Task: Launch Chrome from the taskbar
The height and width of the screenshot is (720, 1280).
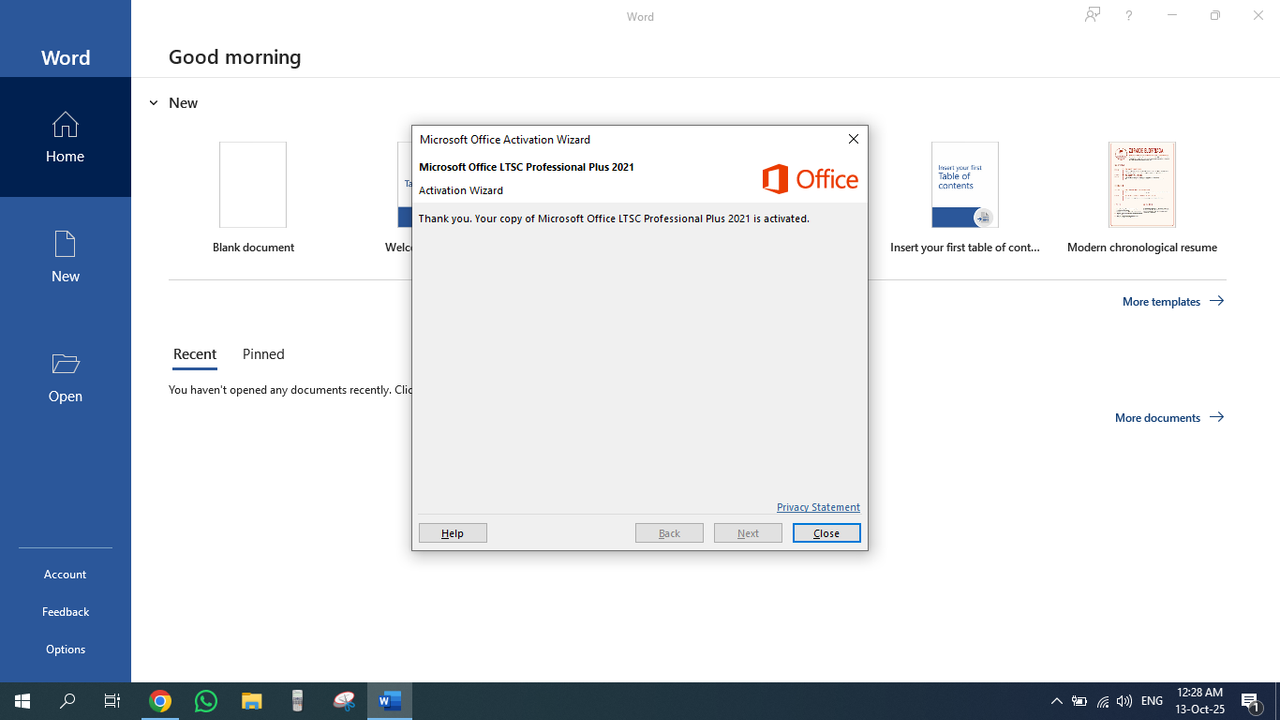Action: (x=160, y=701)
